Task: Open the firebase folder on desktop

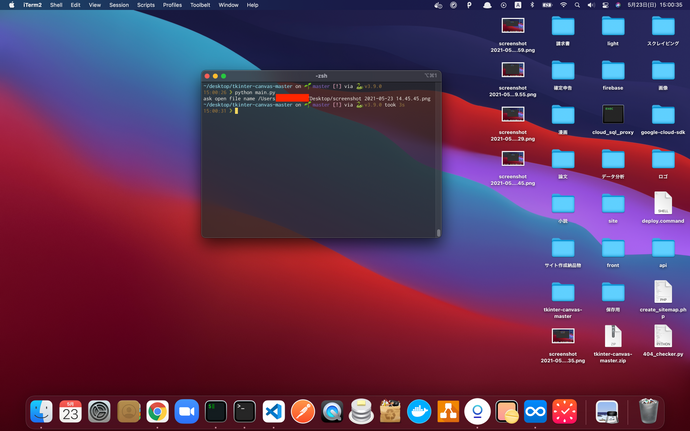Action: click(x=612, y=71)
